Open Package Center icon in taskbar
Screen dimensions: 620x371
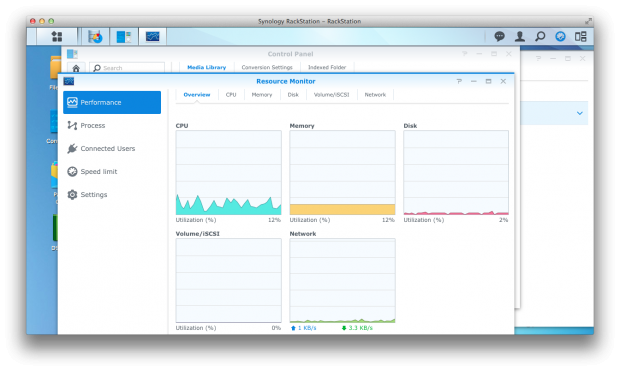click(x=95, y=36)
